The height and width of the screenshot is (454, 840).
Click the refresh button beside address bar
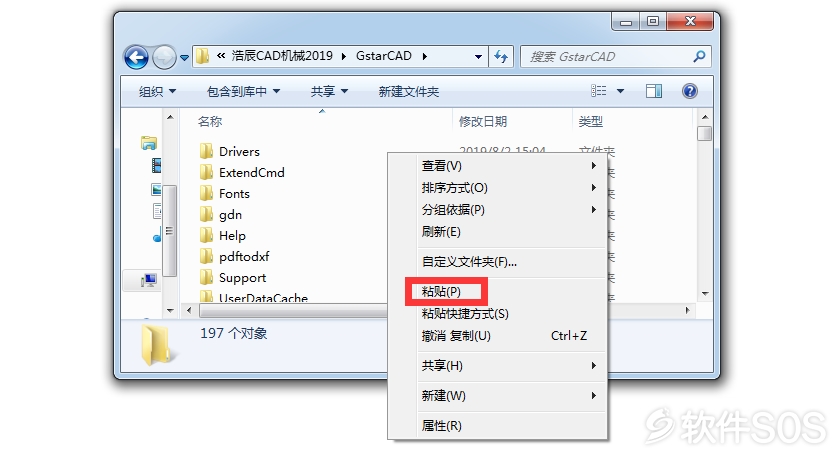point(501,56)
